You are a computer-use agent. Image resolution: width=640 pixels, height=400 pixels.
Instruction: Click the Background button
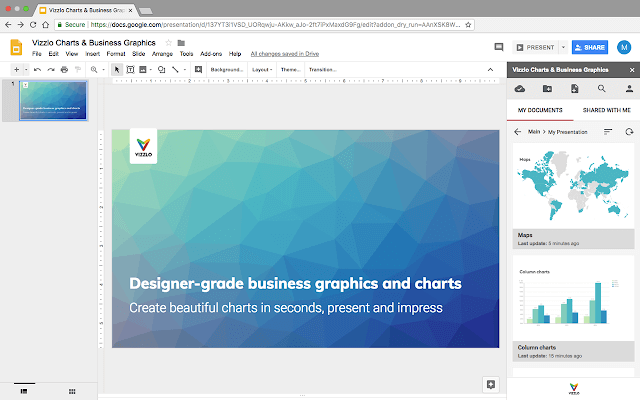pyautogui.click(x=227, y=70)
